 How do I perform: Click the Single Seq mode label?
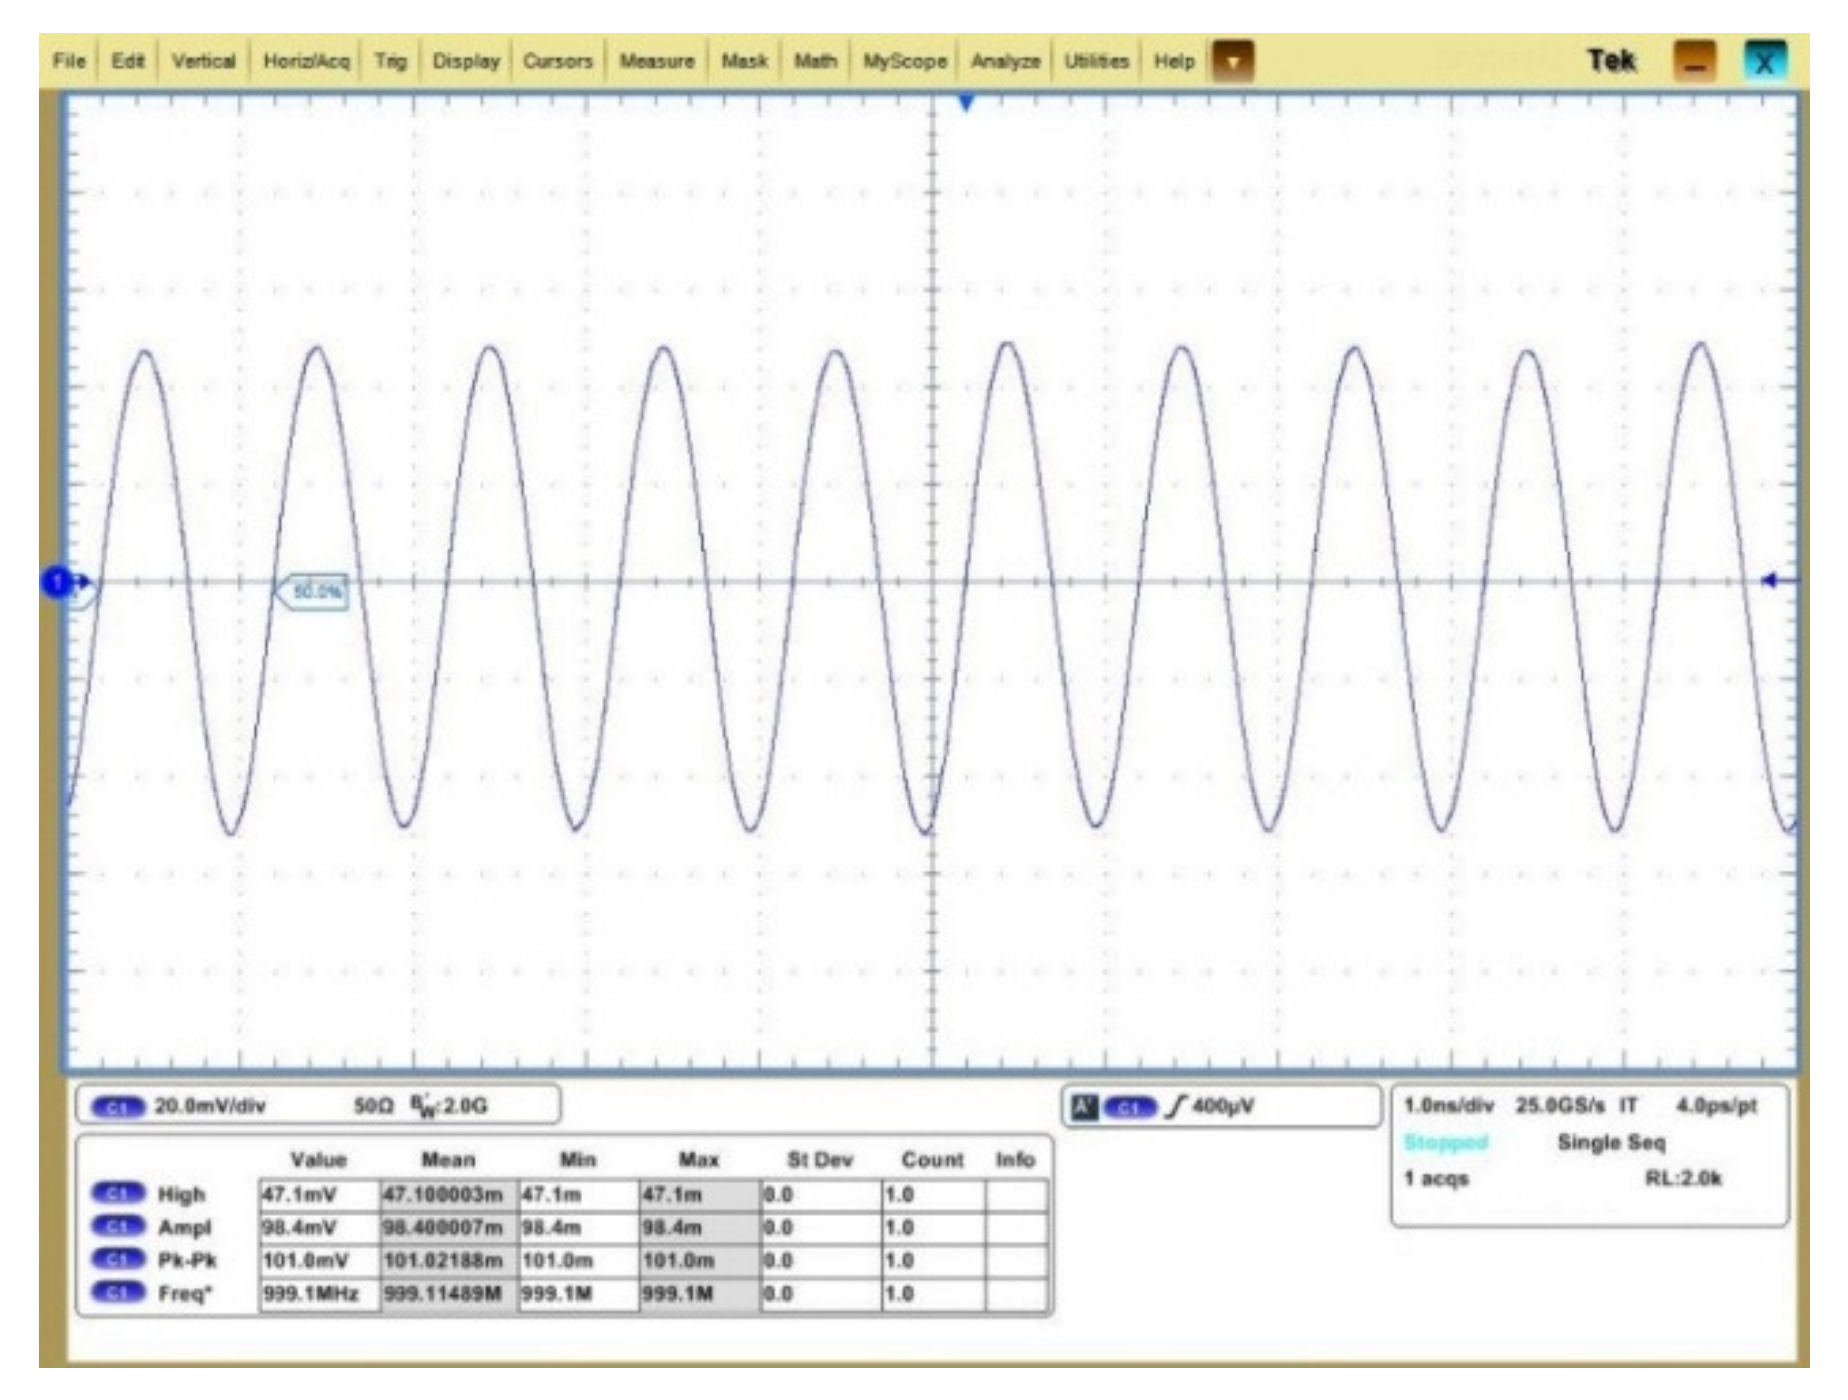(1611, 1142)
